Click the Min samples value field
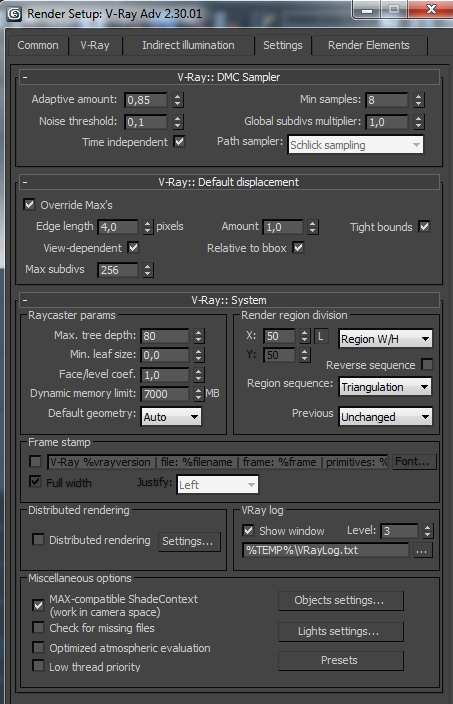This screenshot has width=453, height=704. tap(387, 100)
